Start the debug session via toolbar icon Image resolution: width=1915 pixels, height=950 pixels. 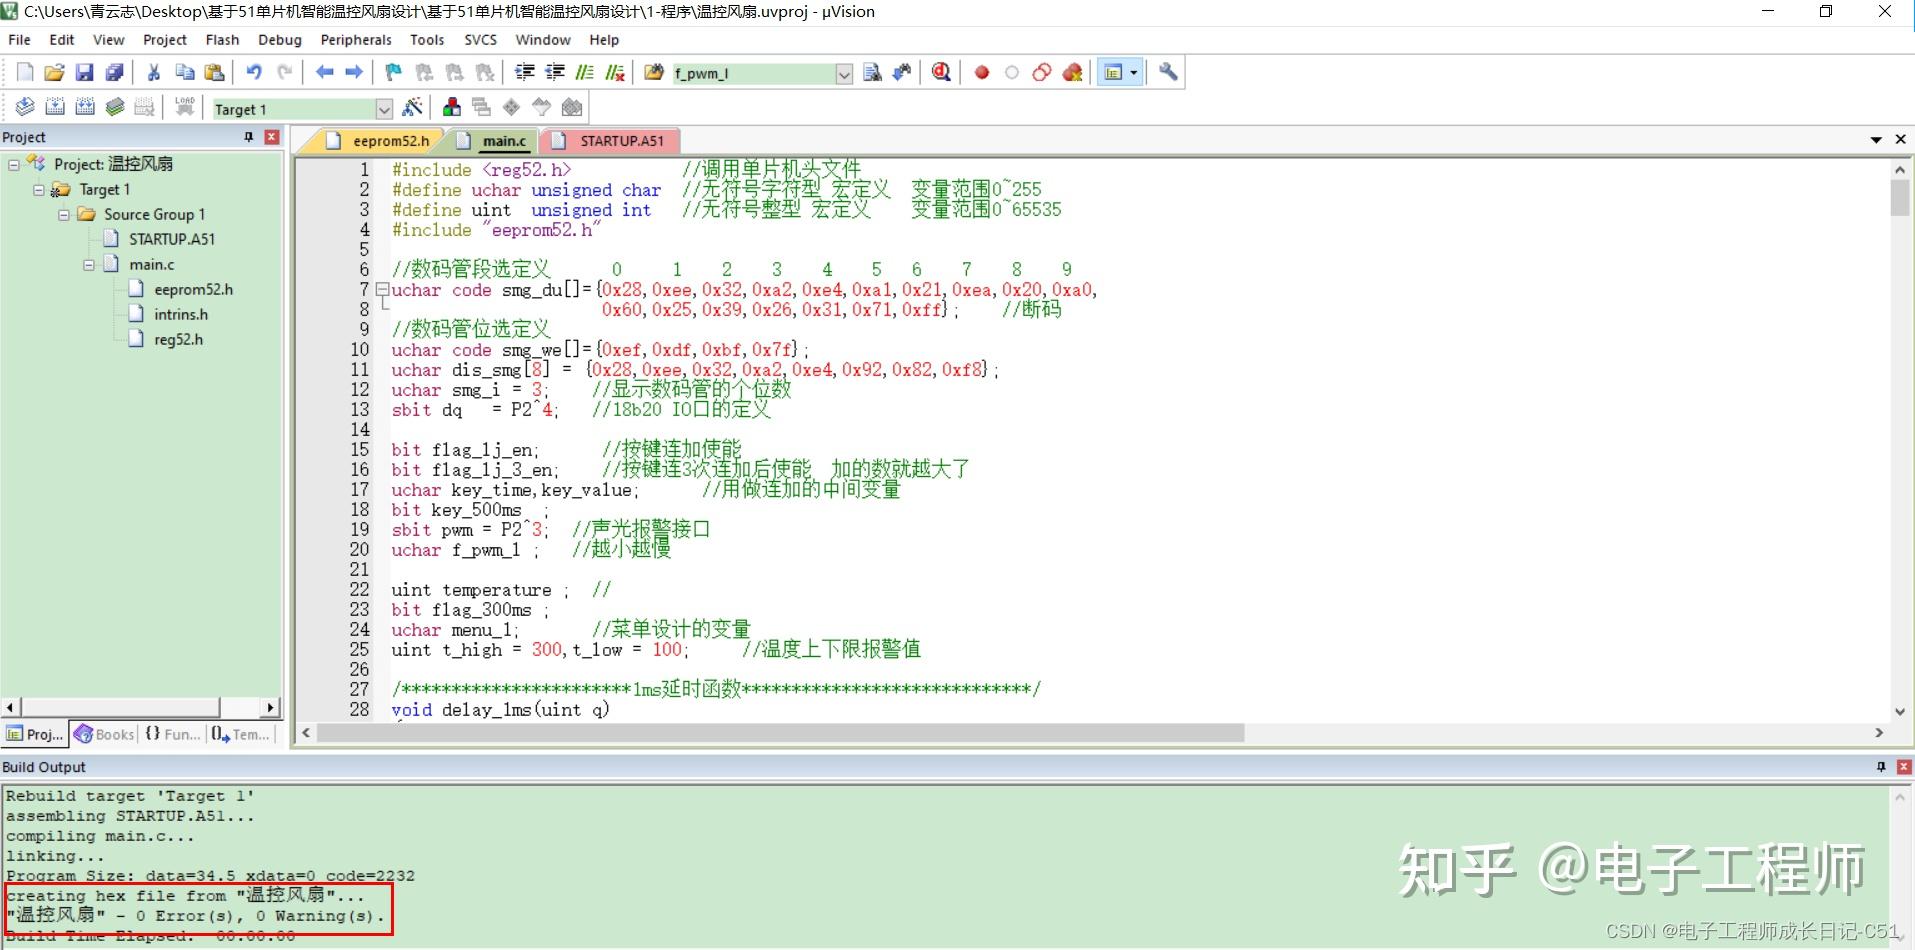pyautogui.click(x=941, y=72)
